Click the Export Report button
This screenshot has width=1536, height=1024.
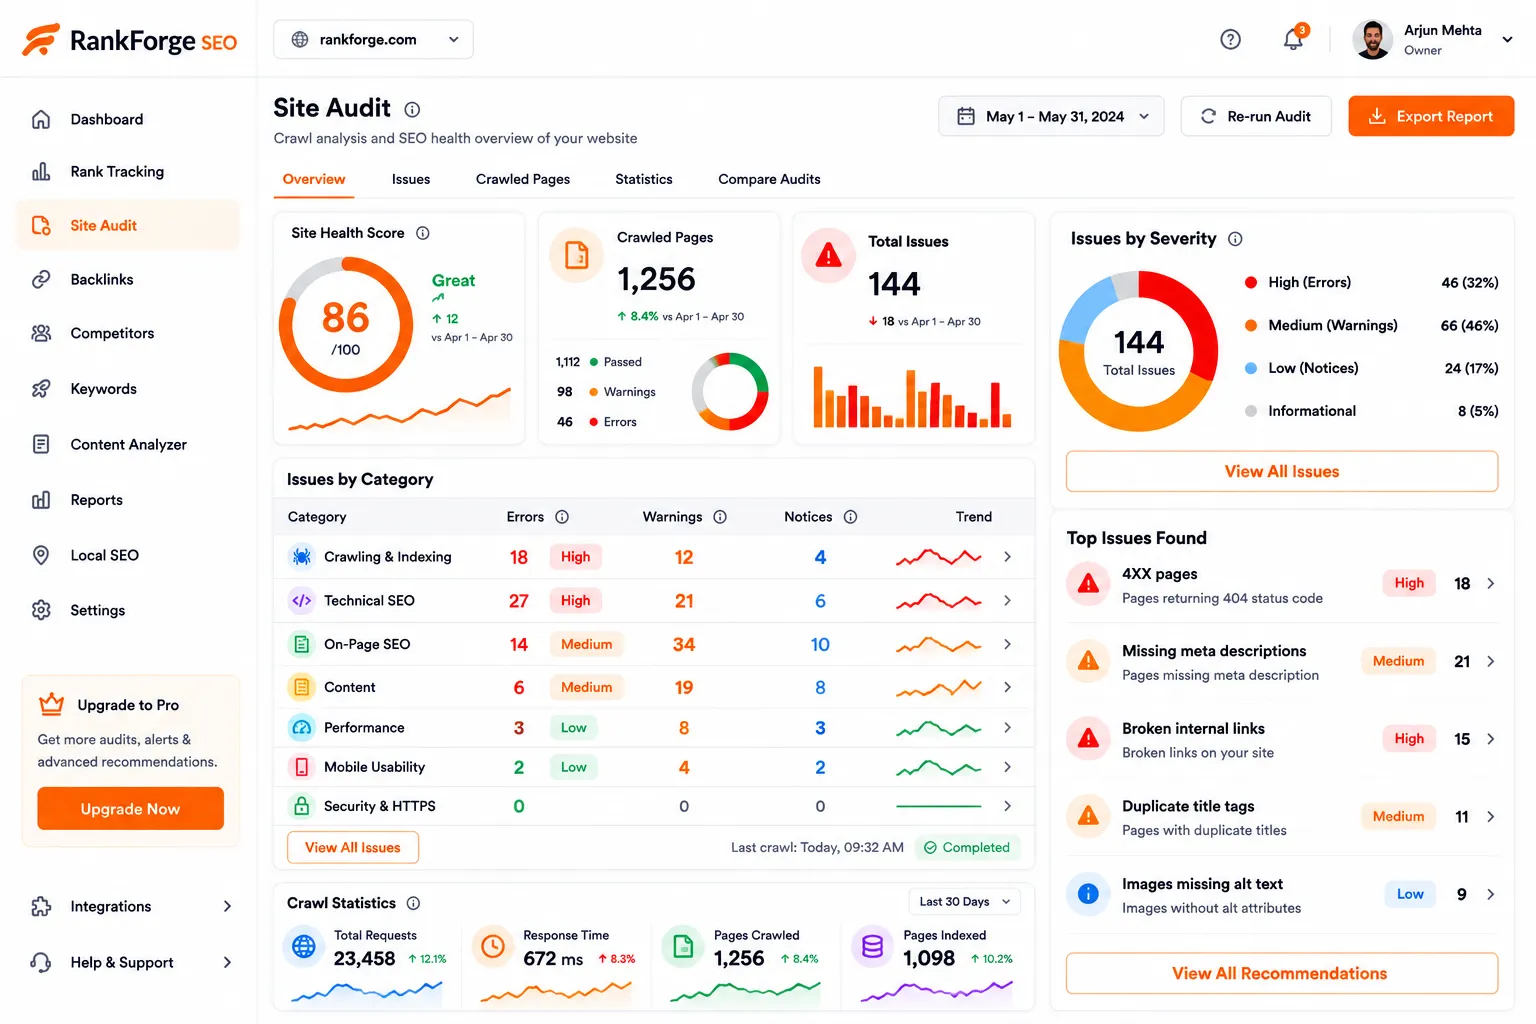1431,116
